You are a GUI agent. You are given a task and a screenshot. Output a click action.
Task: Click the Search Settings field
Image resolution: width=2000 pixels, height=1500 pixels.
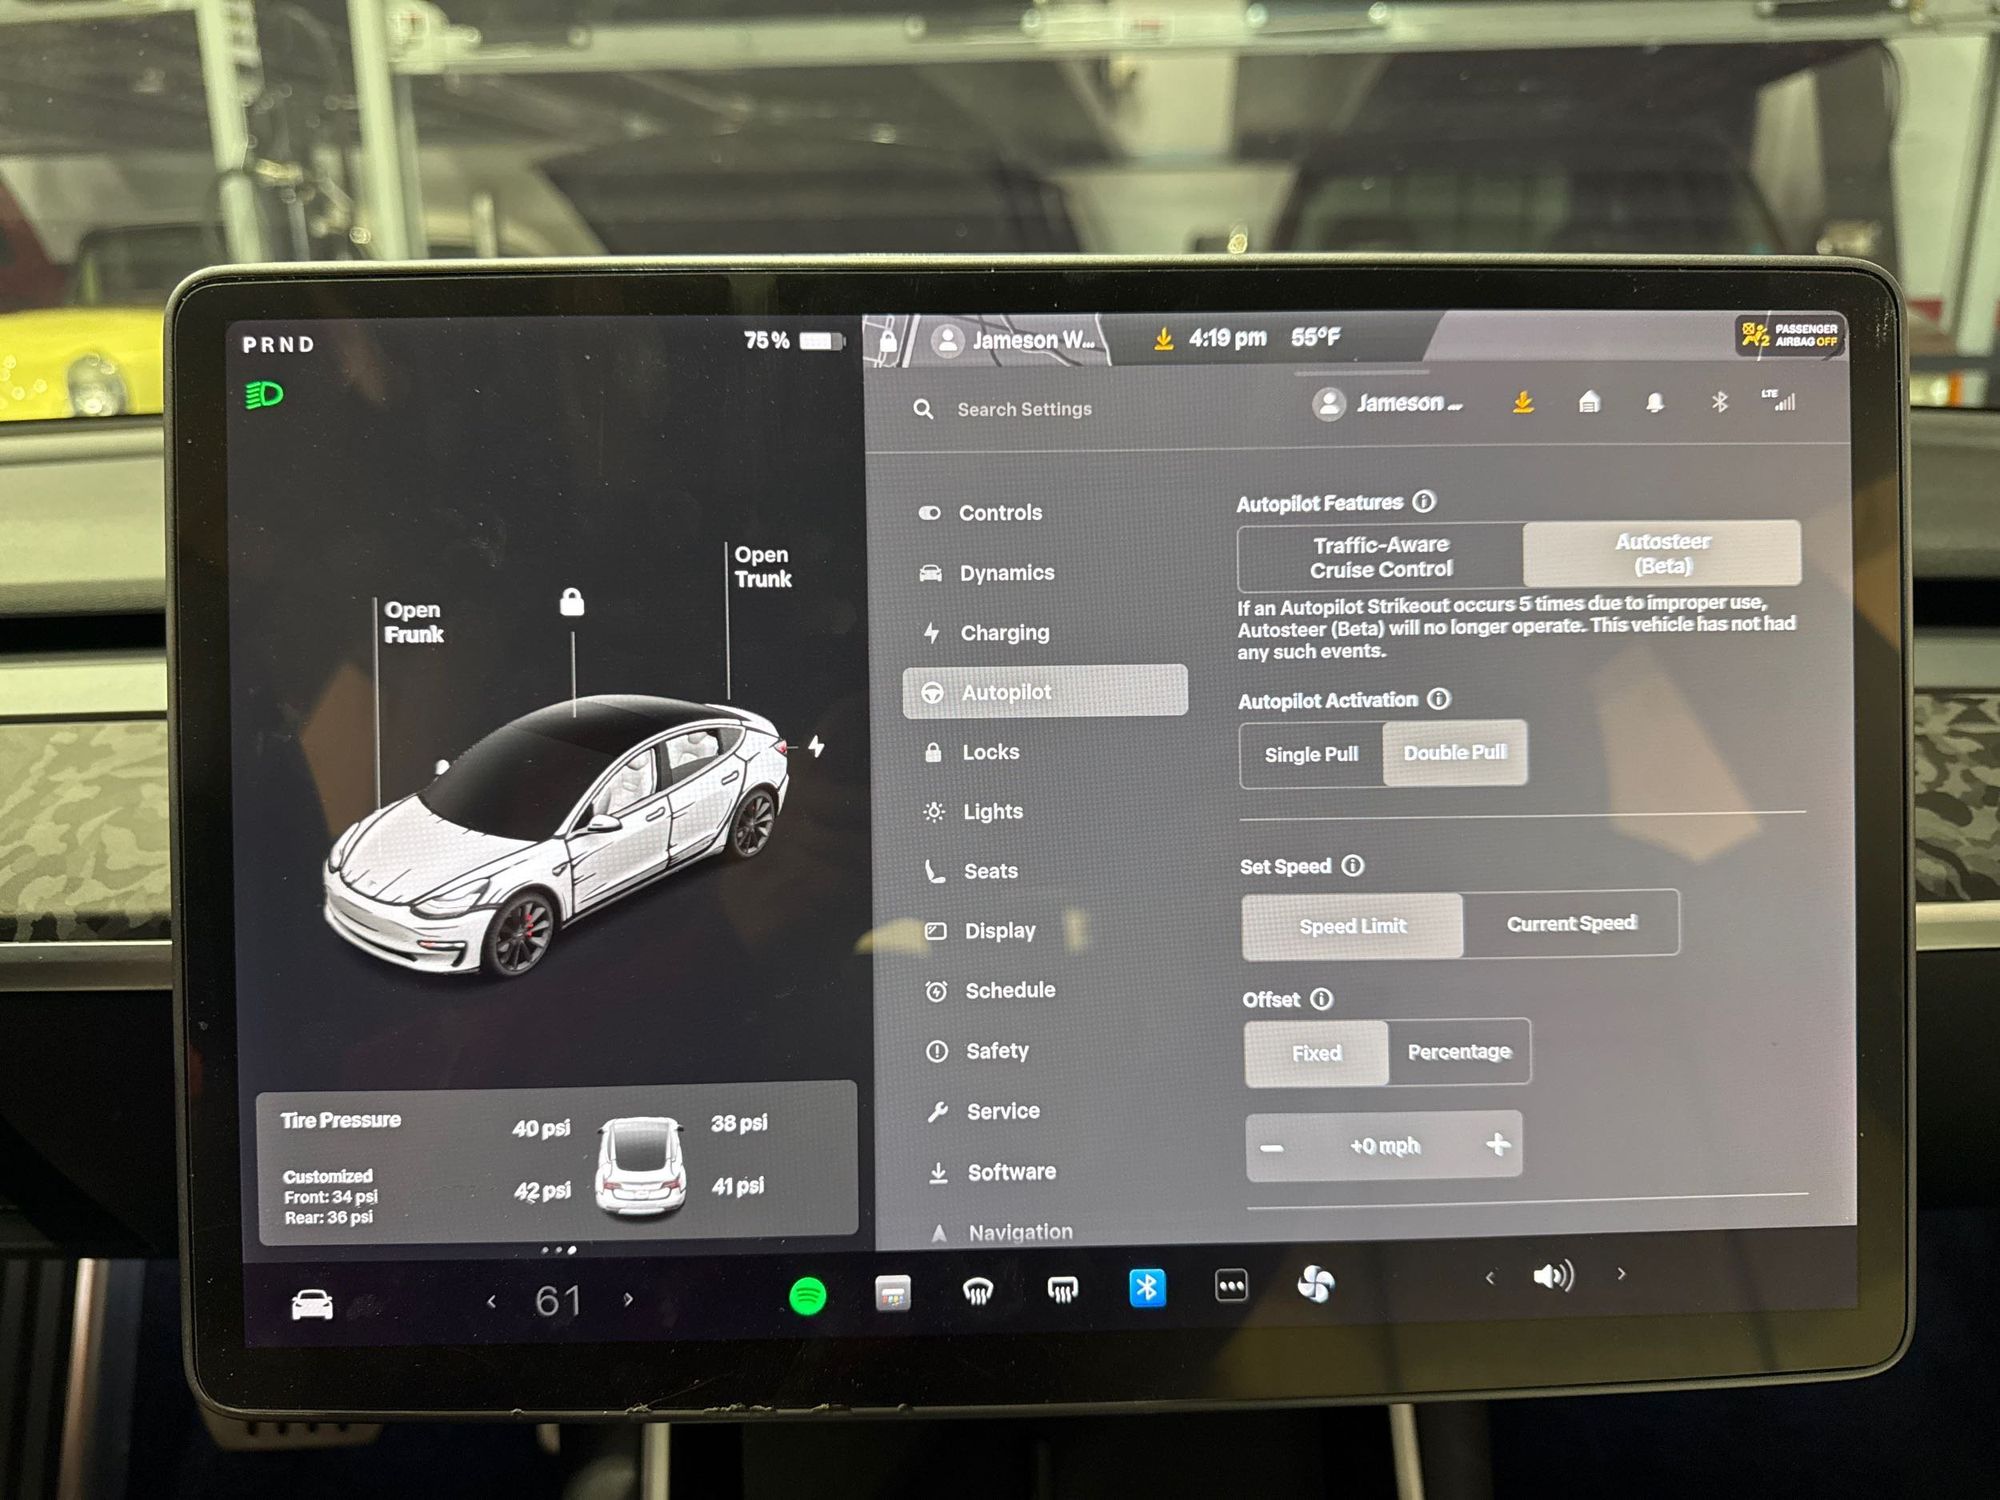1024,410
